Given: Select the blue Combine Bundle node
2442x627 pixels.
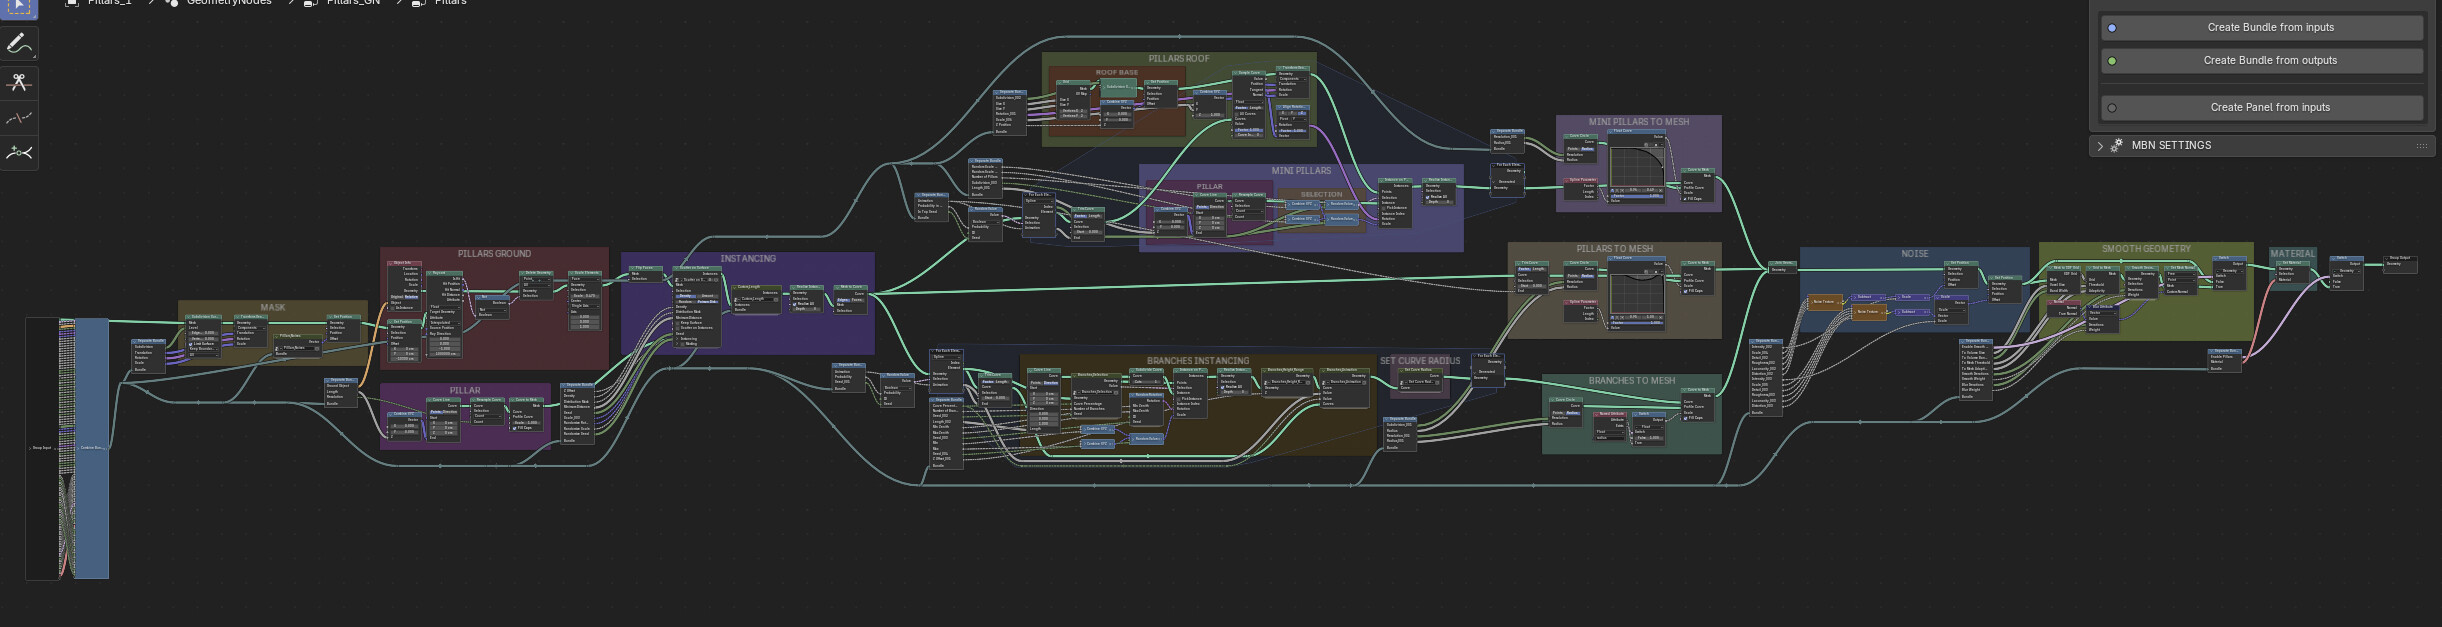Looking at the screenshot, I should (91, 448).
